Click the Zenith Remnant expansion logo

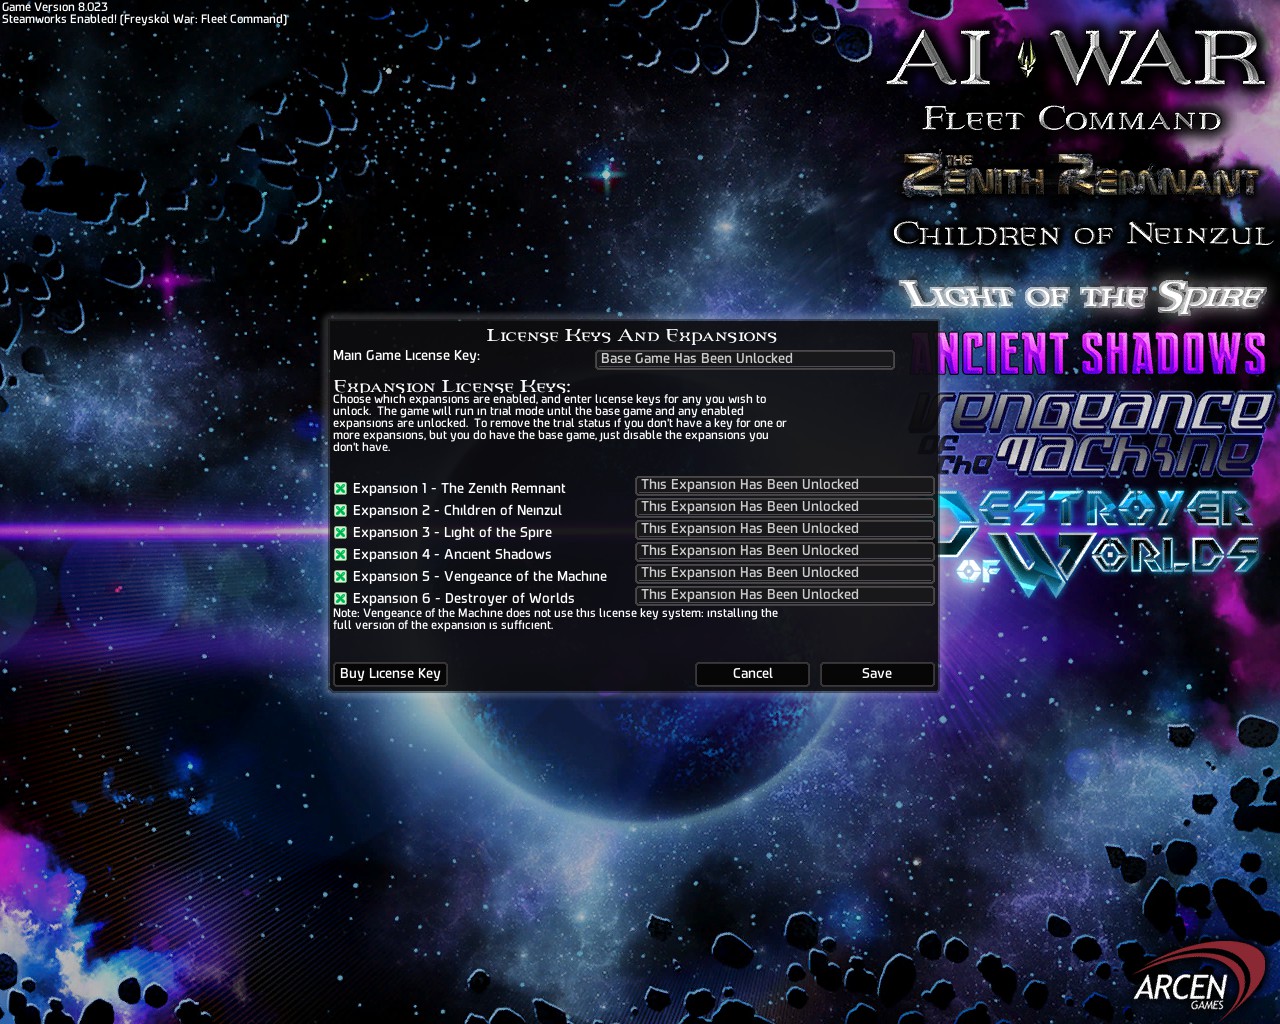click(x=1080, y=177)
